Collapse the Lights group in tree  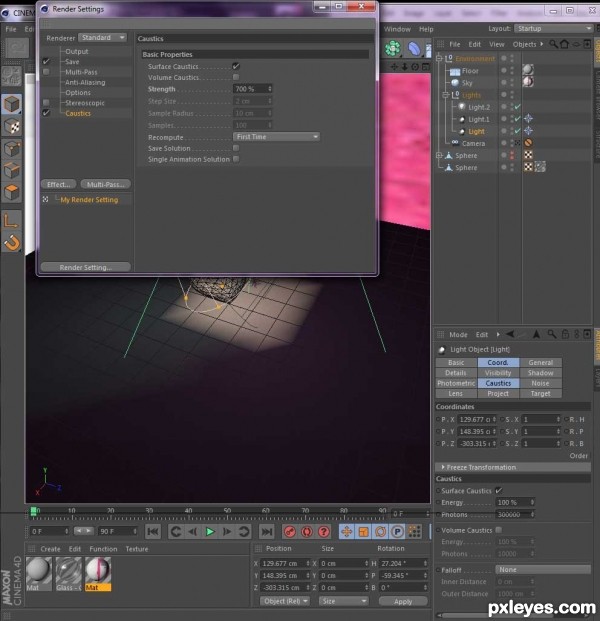click(x=446, y=95)
